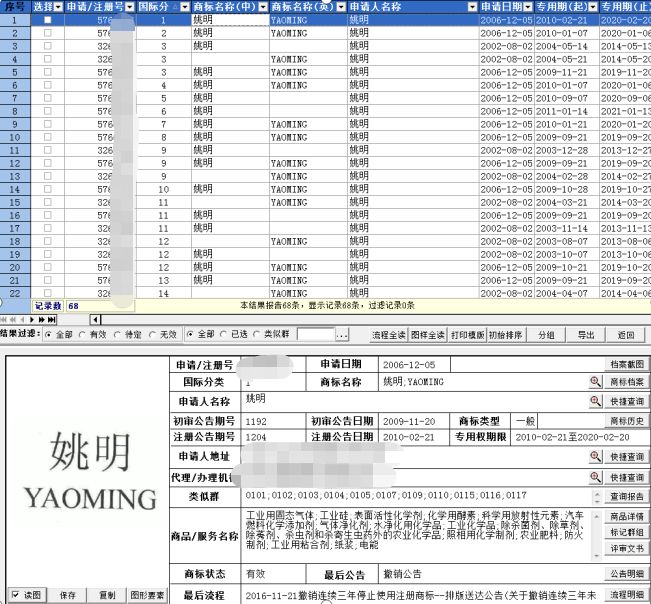Select the 类似群 radio button
This screenshot has height=604, width=651.
pyautogui.click(x=257, y=334)
